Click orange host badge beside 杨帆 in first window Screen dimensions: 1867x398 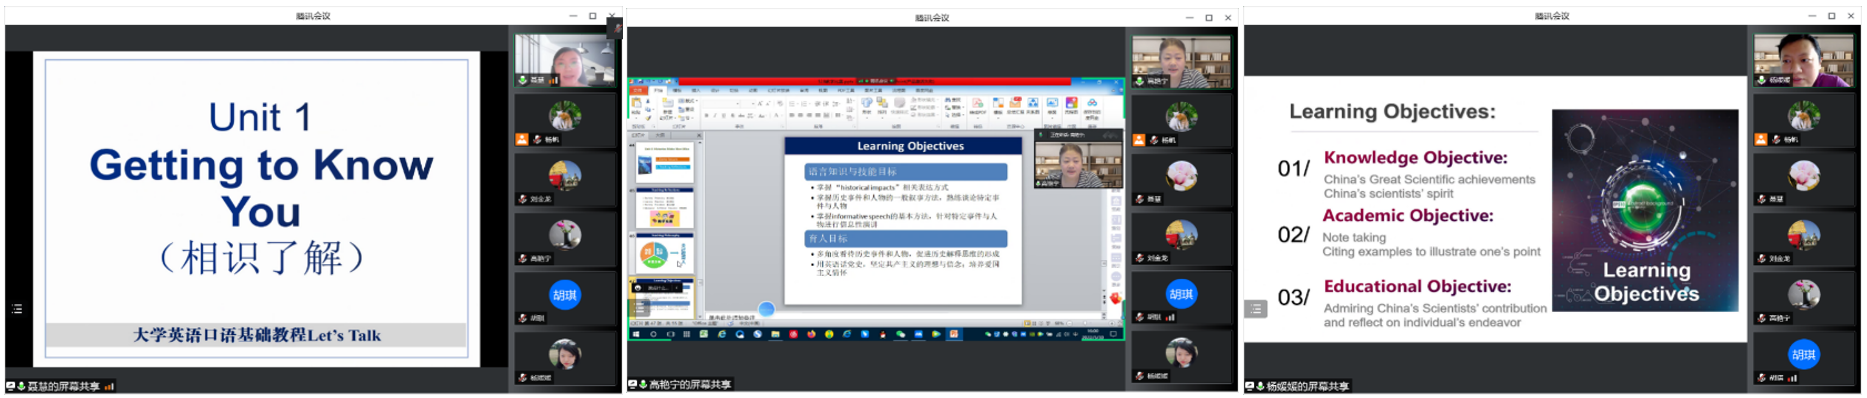(x=521, y=139)
